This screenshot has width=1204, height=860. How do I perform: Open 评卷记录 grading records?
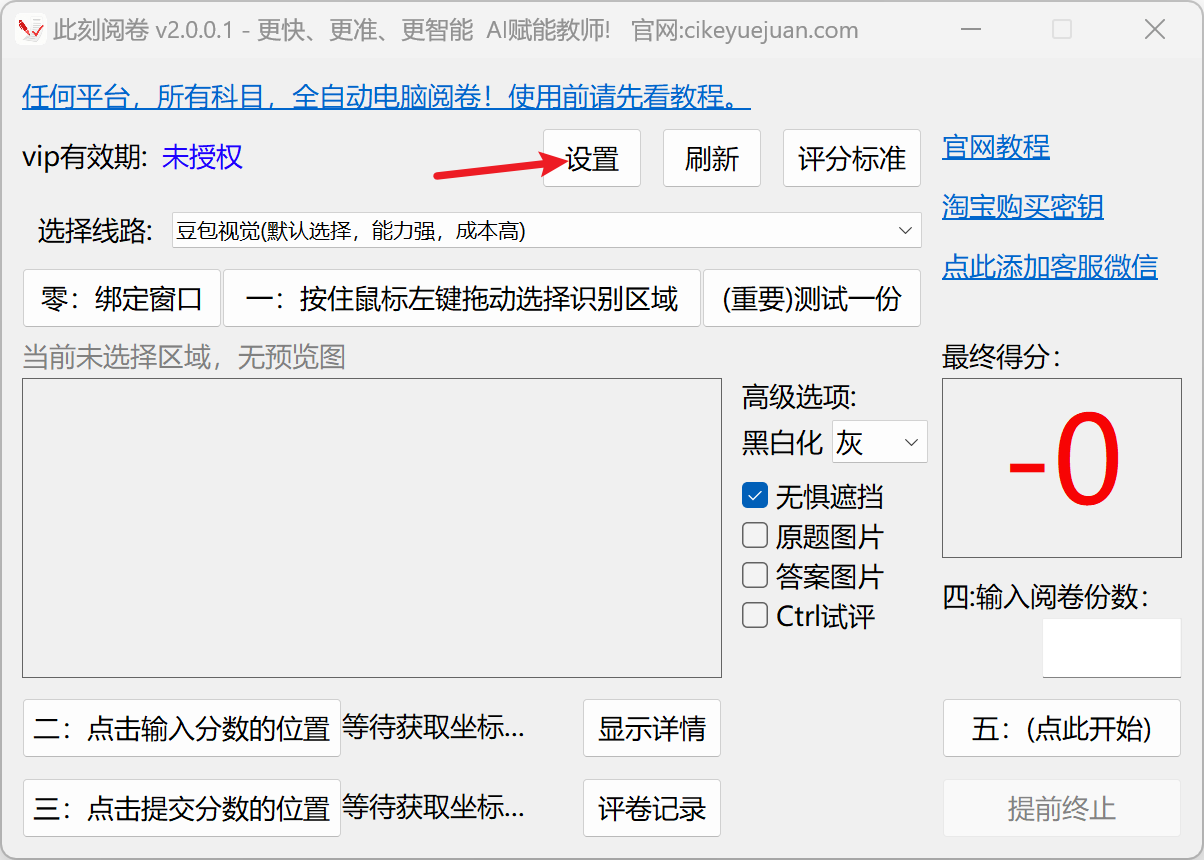tap(651, 808)
